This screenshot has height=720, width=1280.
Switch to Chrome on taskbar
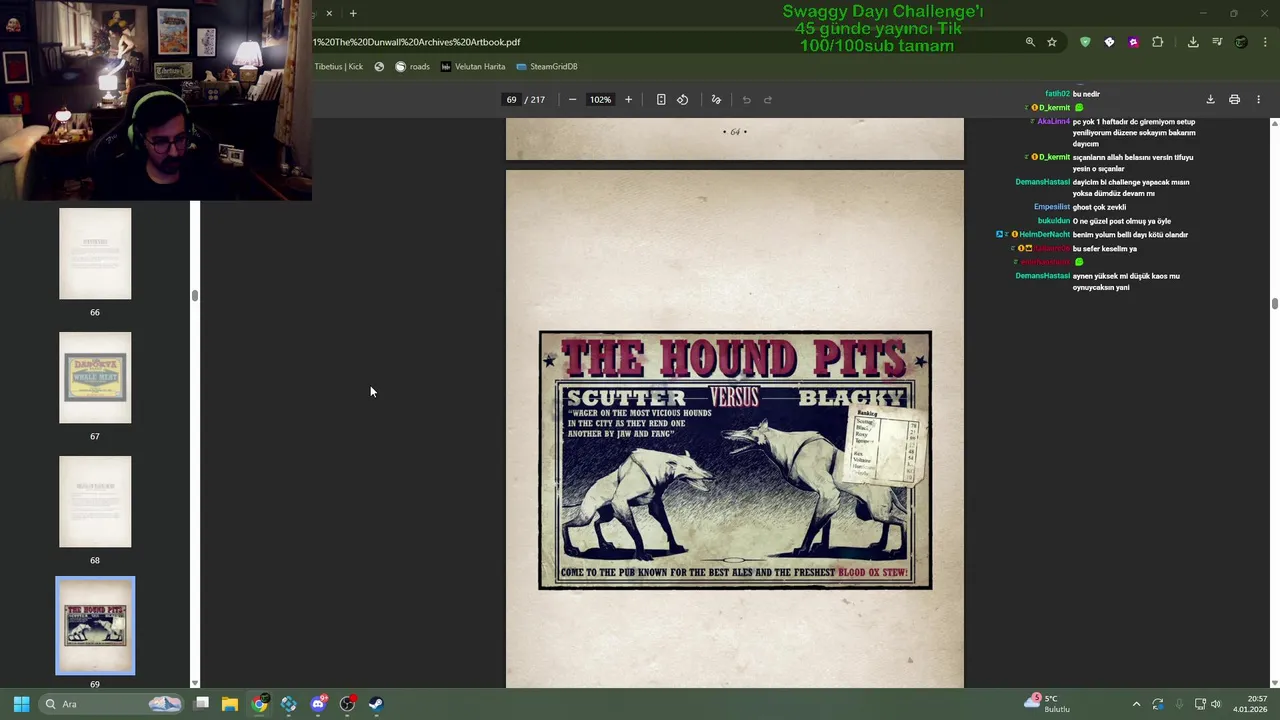tap(259, 704)
